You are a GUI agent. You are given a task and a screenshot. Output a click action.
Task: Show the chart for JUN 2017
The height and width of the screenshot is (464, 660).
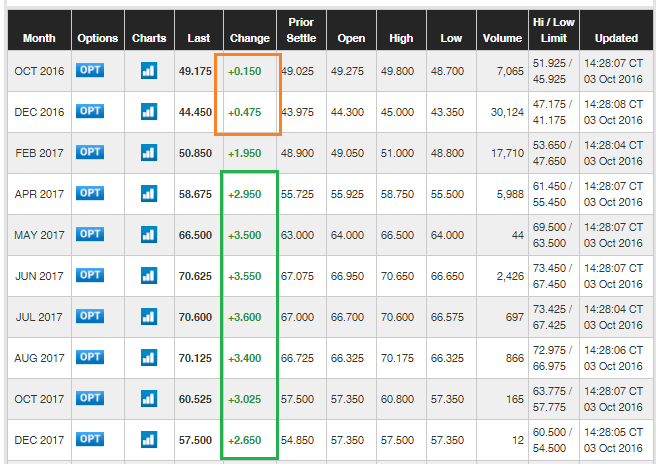point(148,275)
